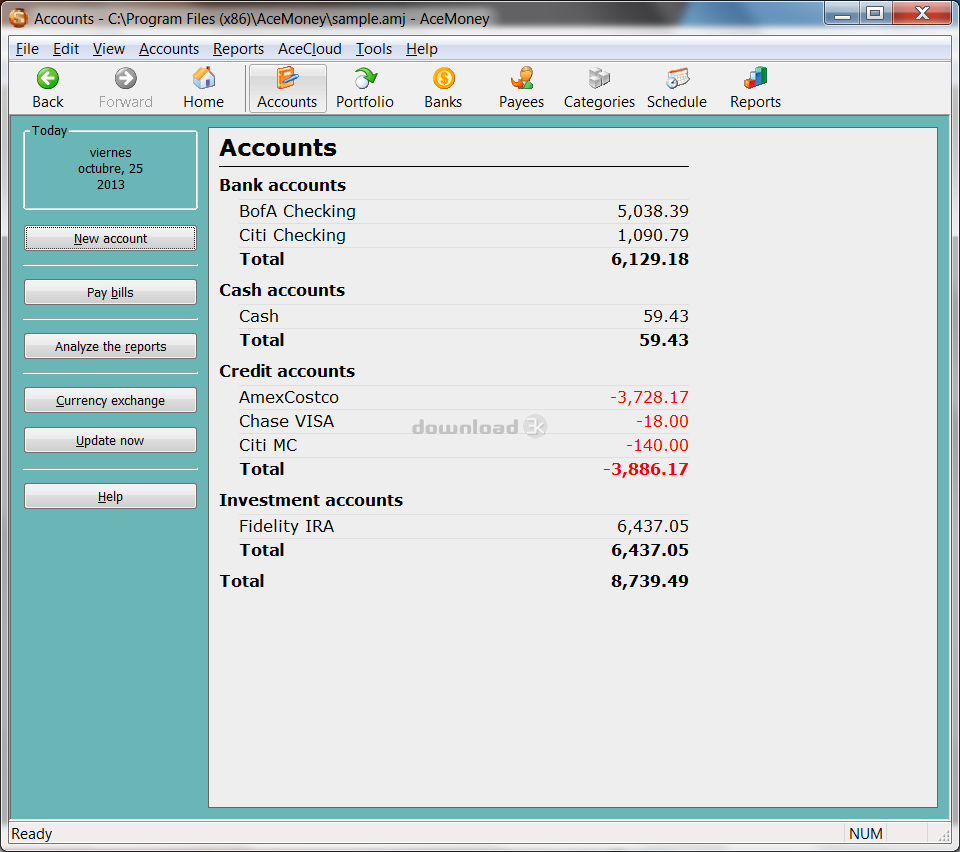Minimize the AceMoney window
960x852 pixels.
tap(842, 13)
